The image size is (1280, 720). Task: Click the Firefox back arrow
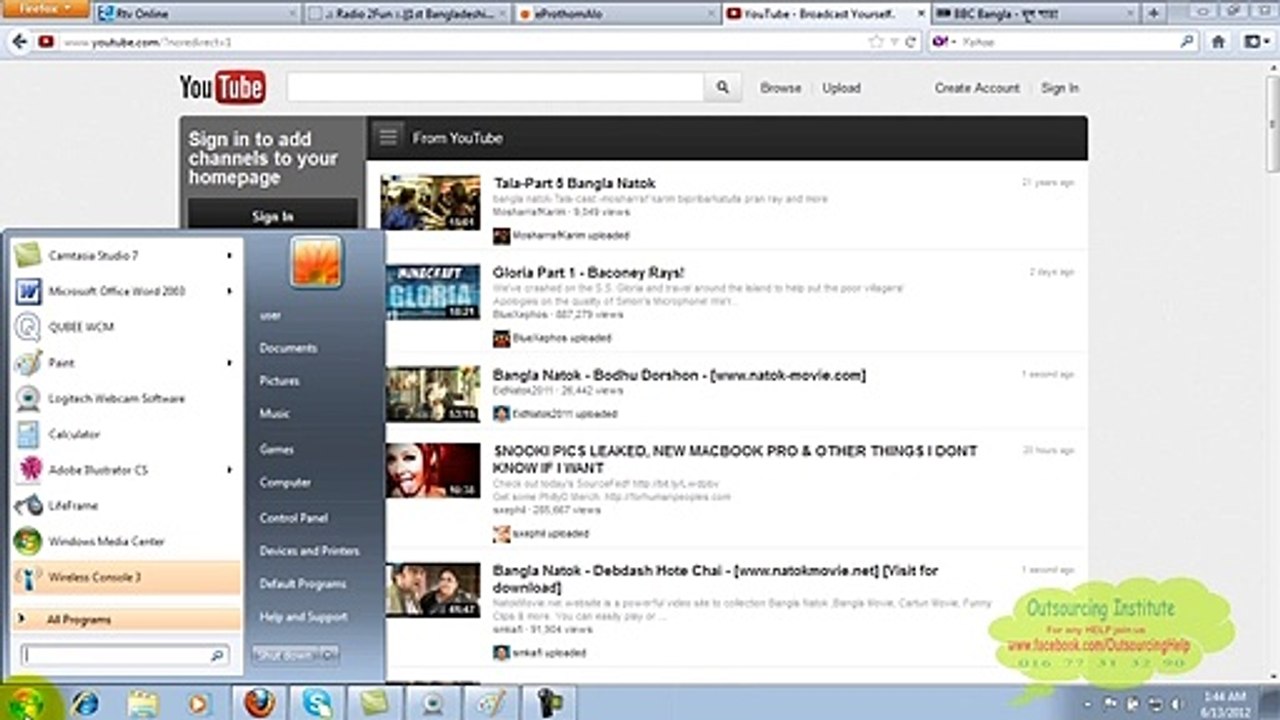(x=17, y=42)
